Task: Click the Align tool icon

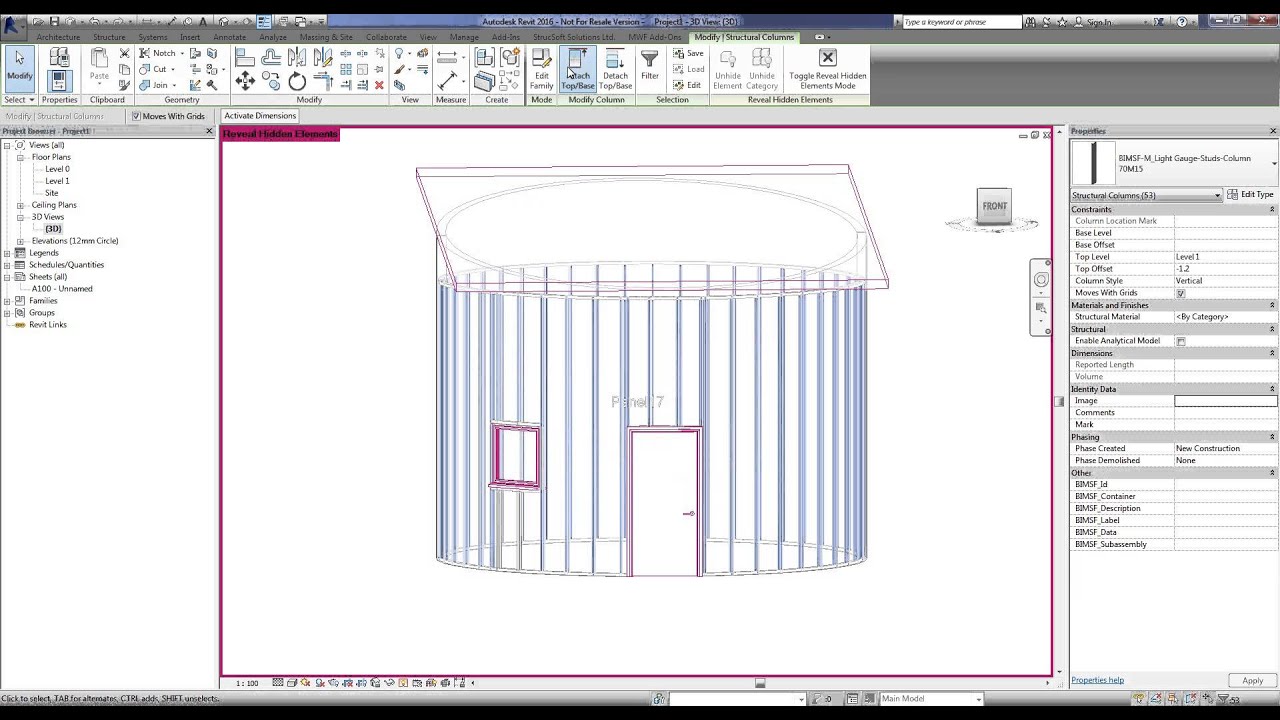Action: point(245,58)
